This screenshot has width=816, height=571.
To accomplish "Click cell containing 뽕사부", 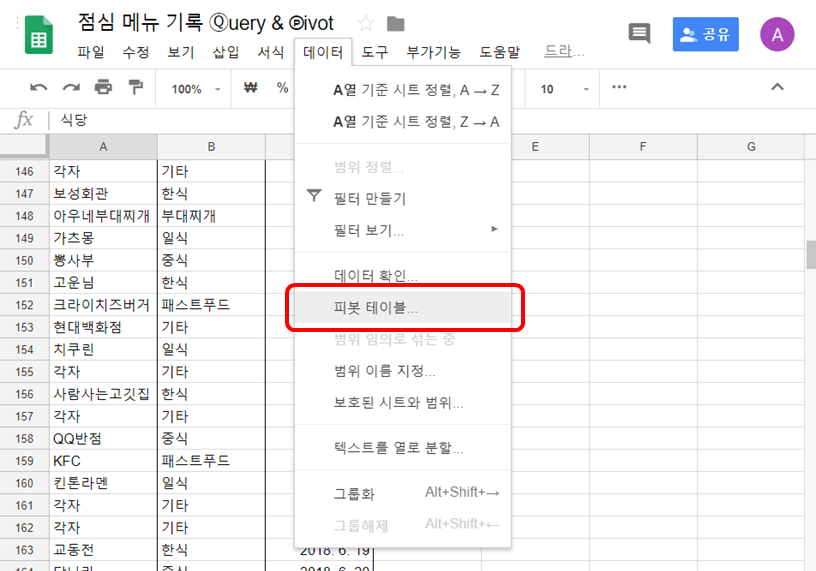I will pyautogui.click(x=103, y=260).
